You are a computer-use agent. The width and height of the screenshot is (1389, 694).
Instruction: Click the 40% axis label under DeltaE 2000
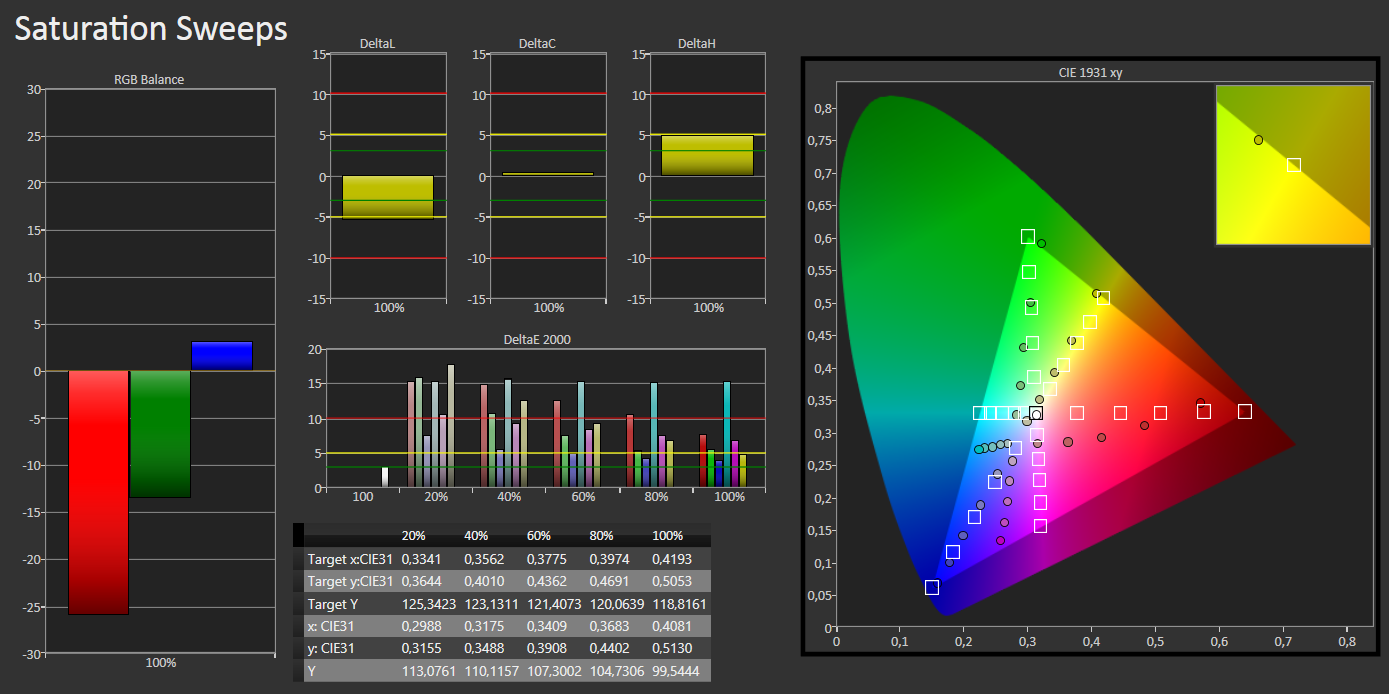(x=510, y=497)
